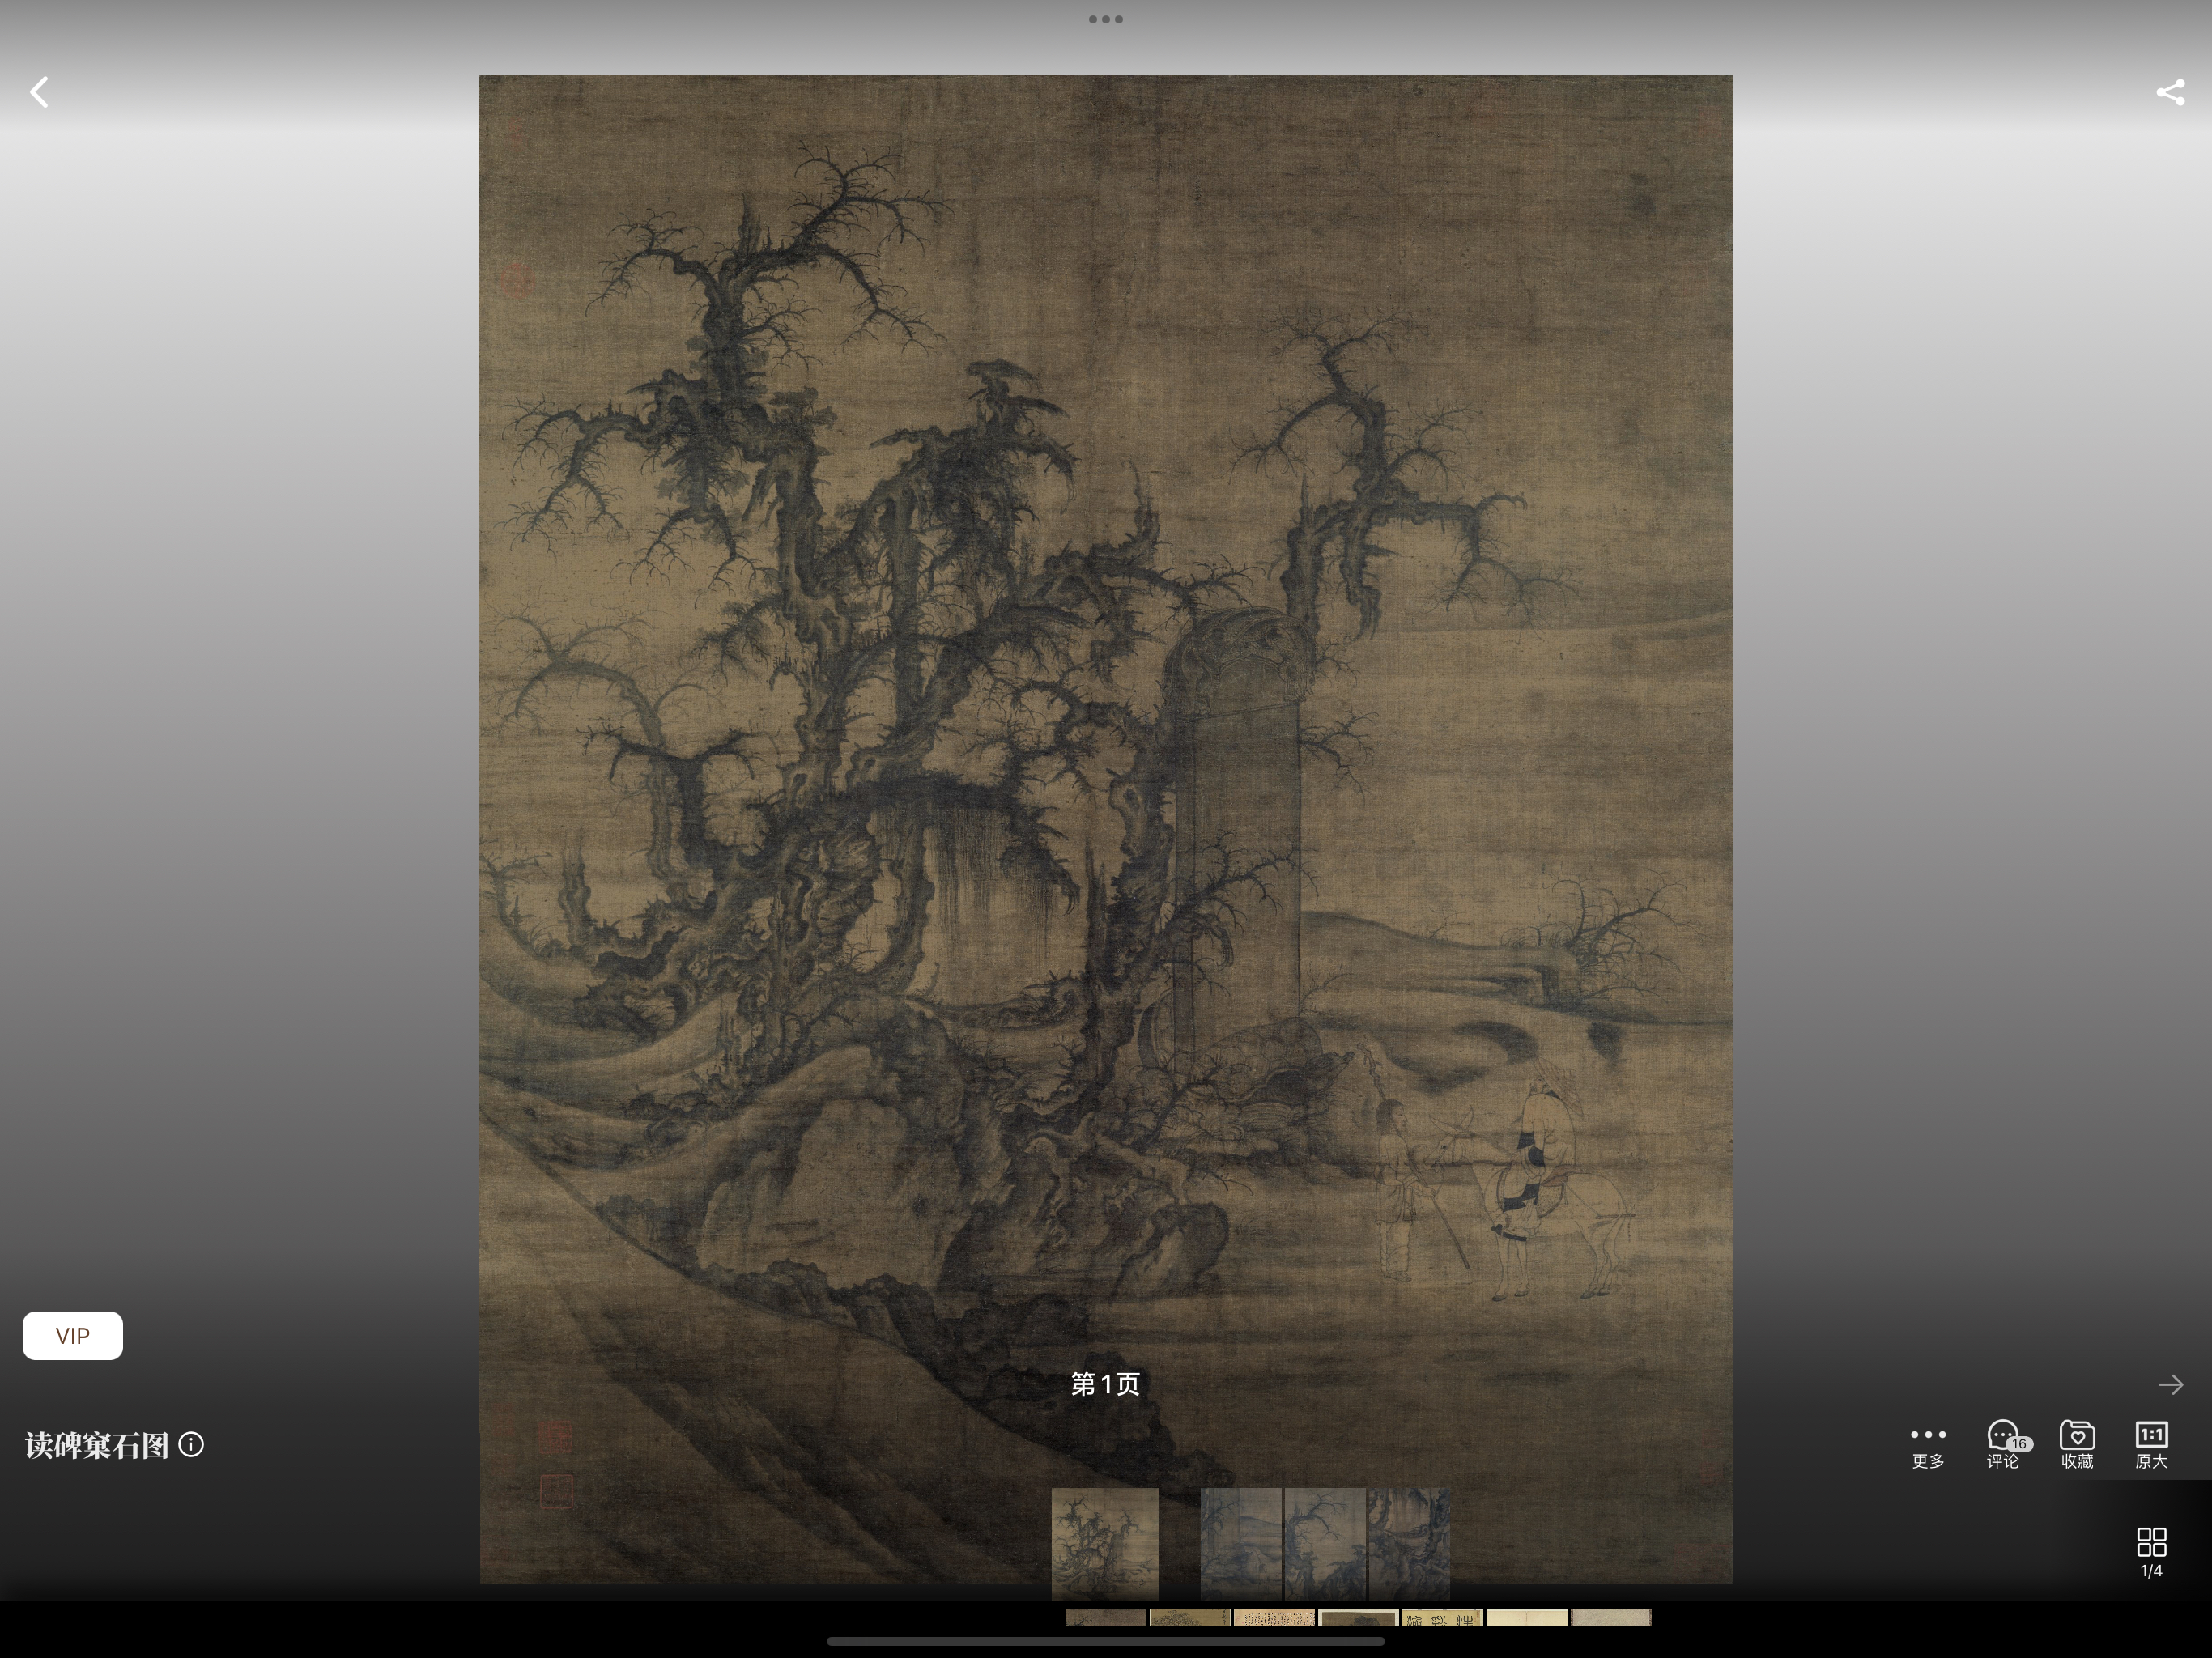
Task: Select the first full-painting page thumbnail
Action: pos(1105,1544)
